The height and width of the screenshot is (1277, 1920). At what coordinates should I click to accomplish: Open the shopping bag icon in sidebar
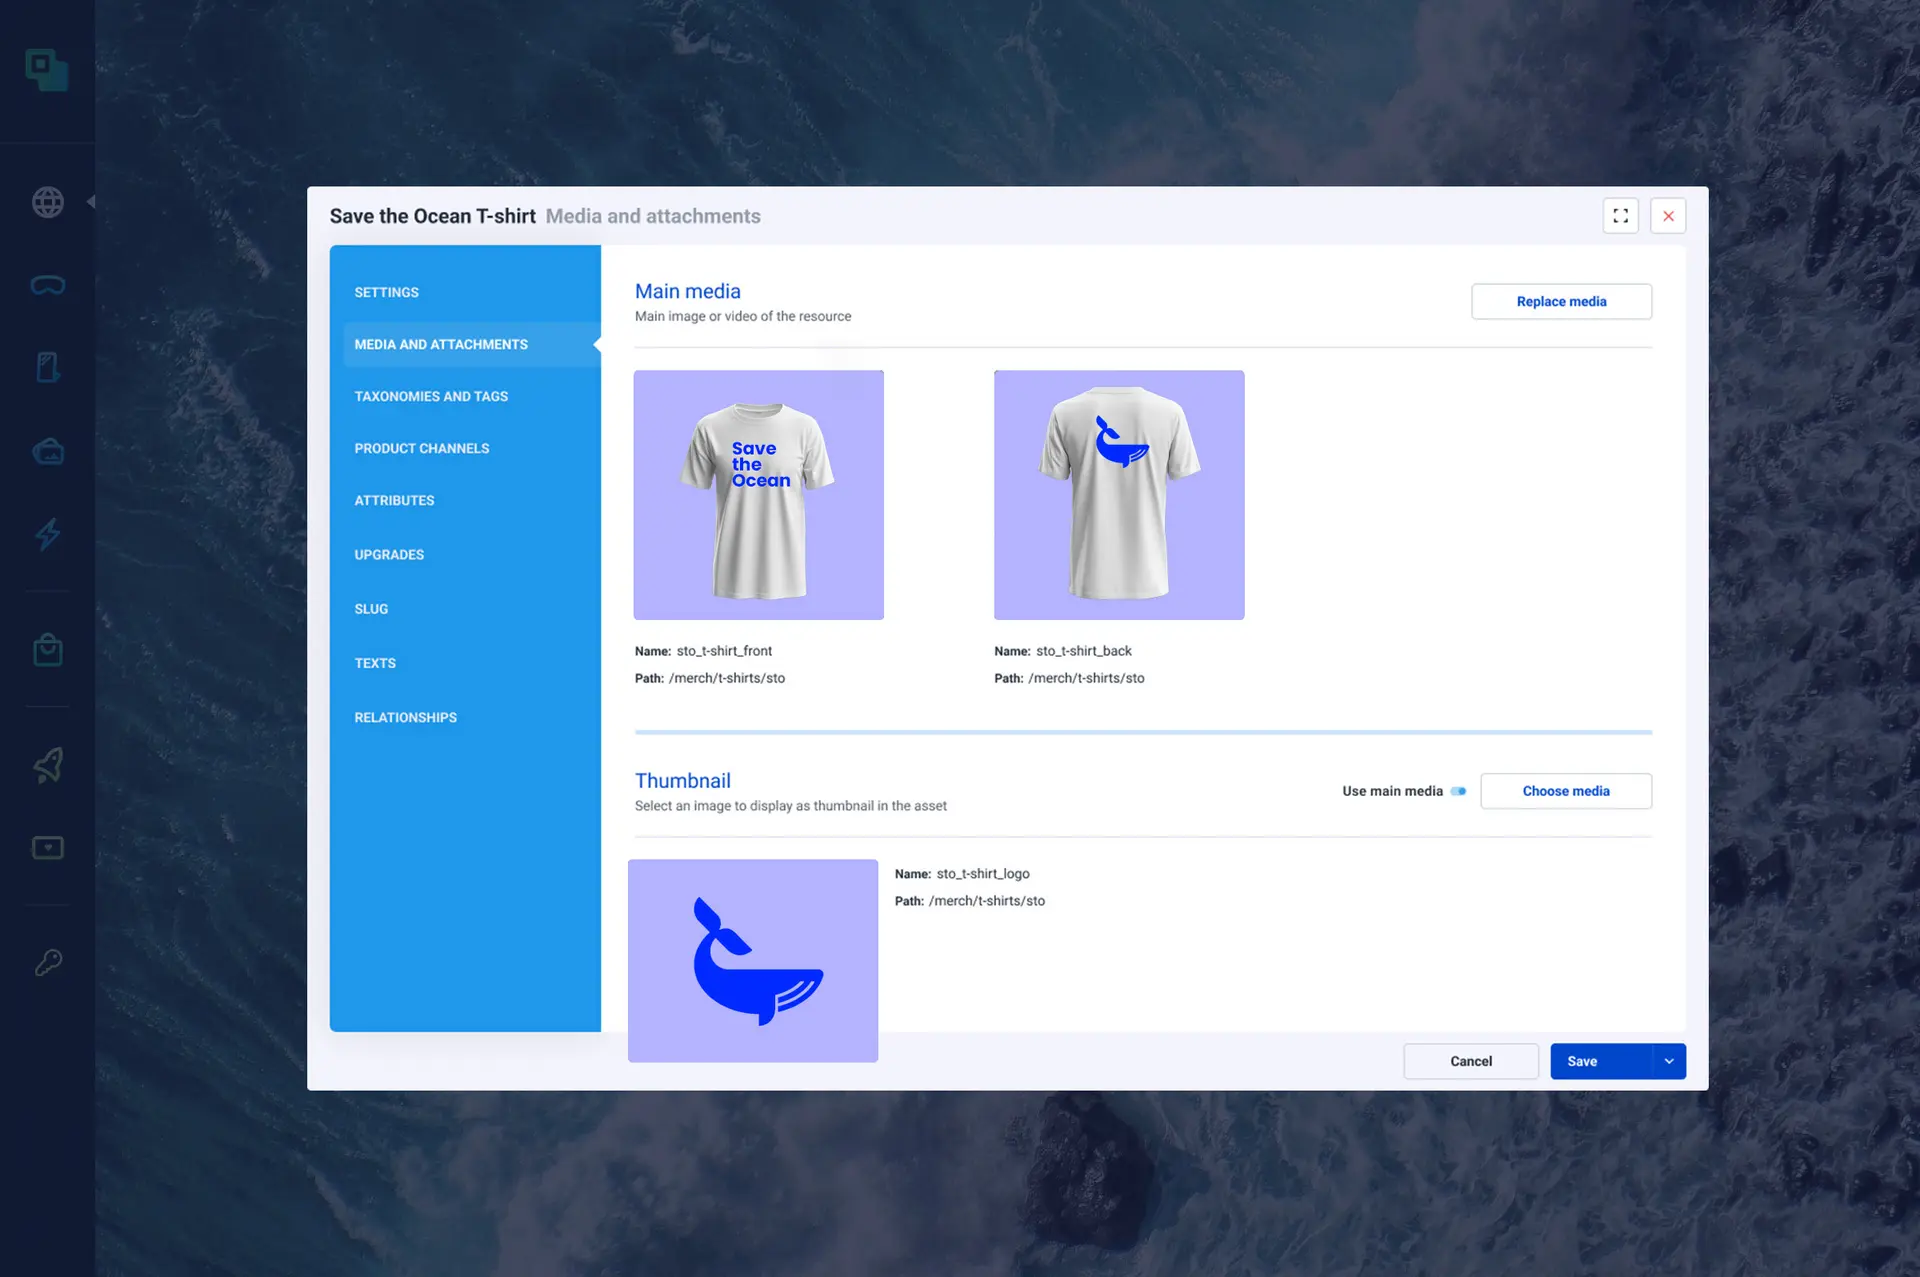(x=47, y=649)
